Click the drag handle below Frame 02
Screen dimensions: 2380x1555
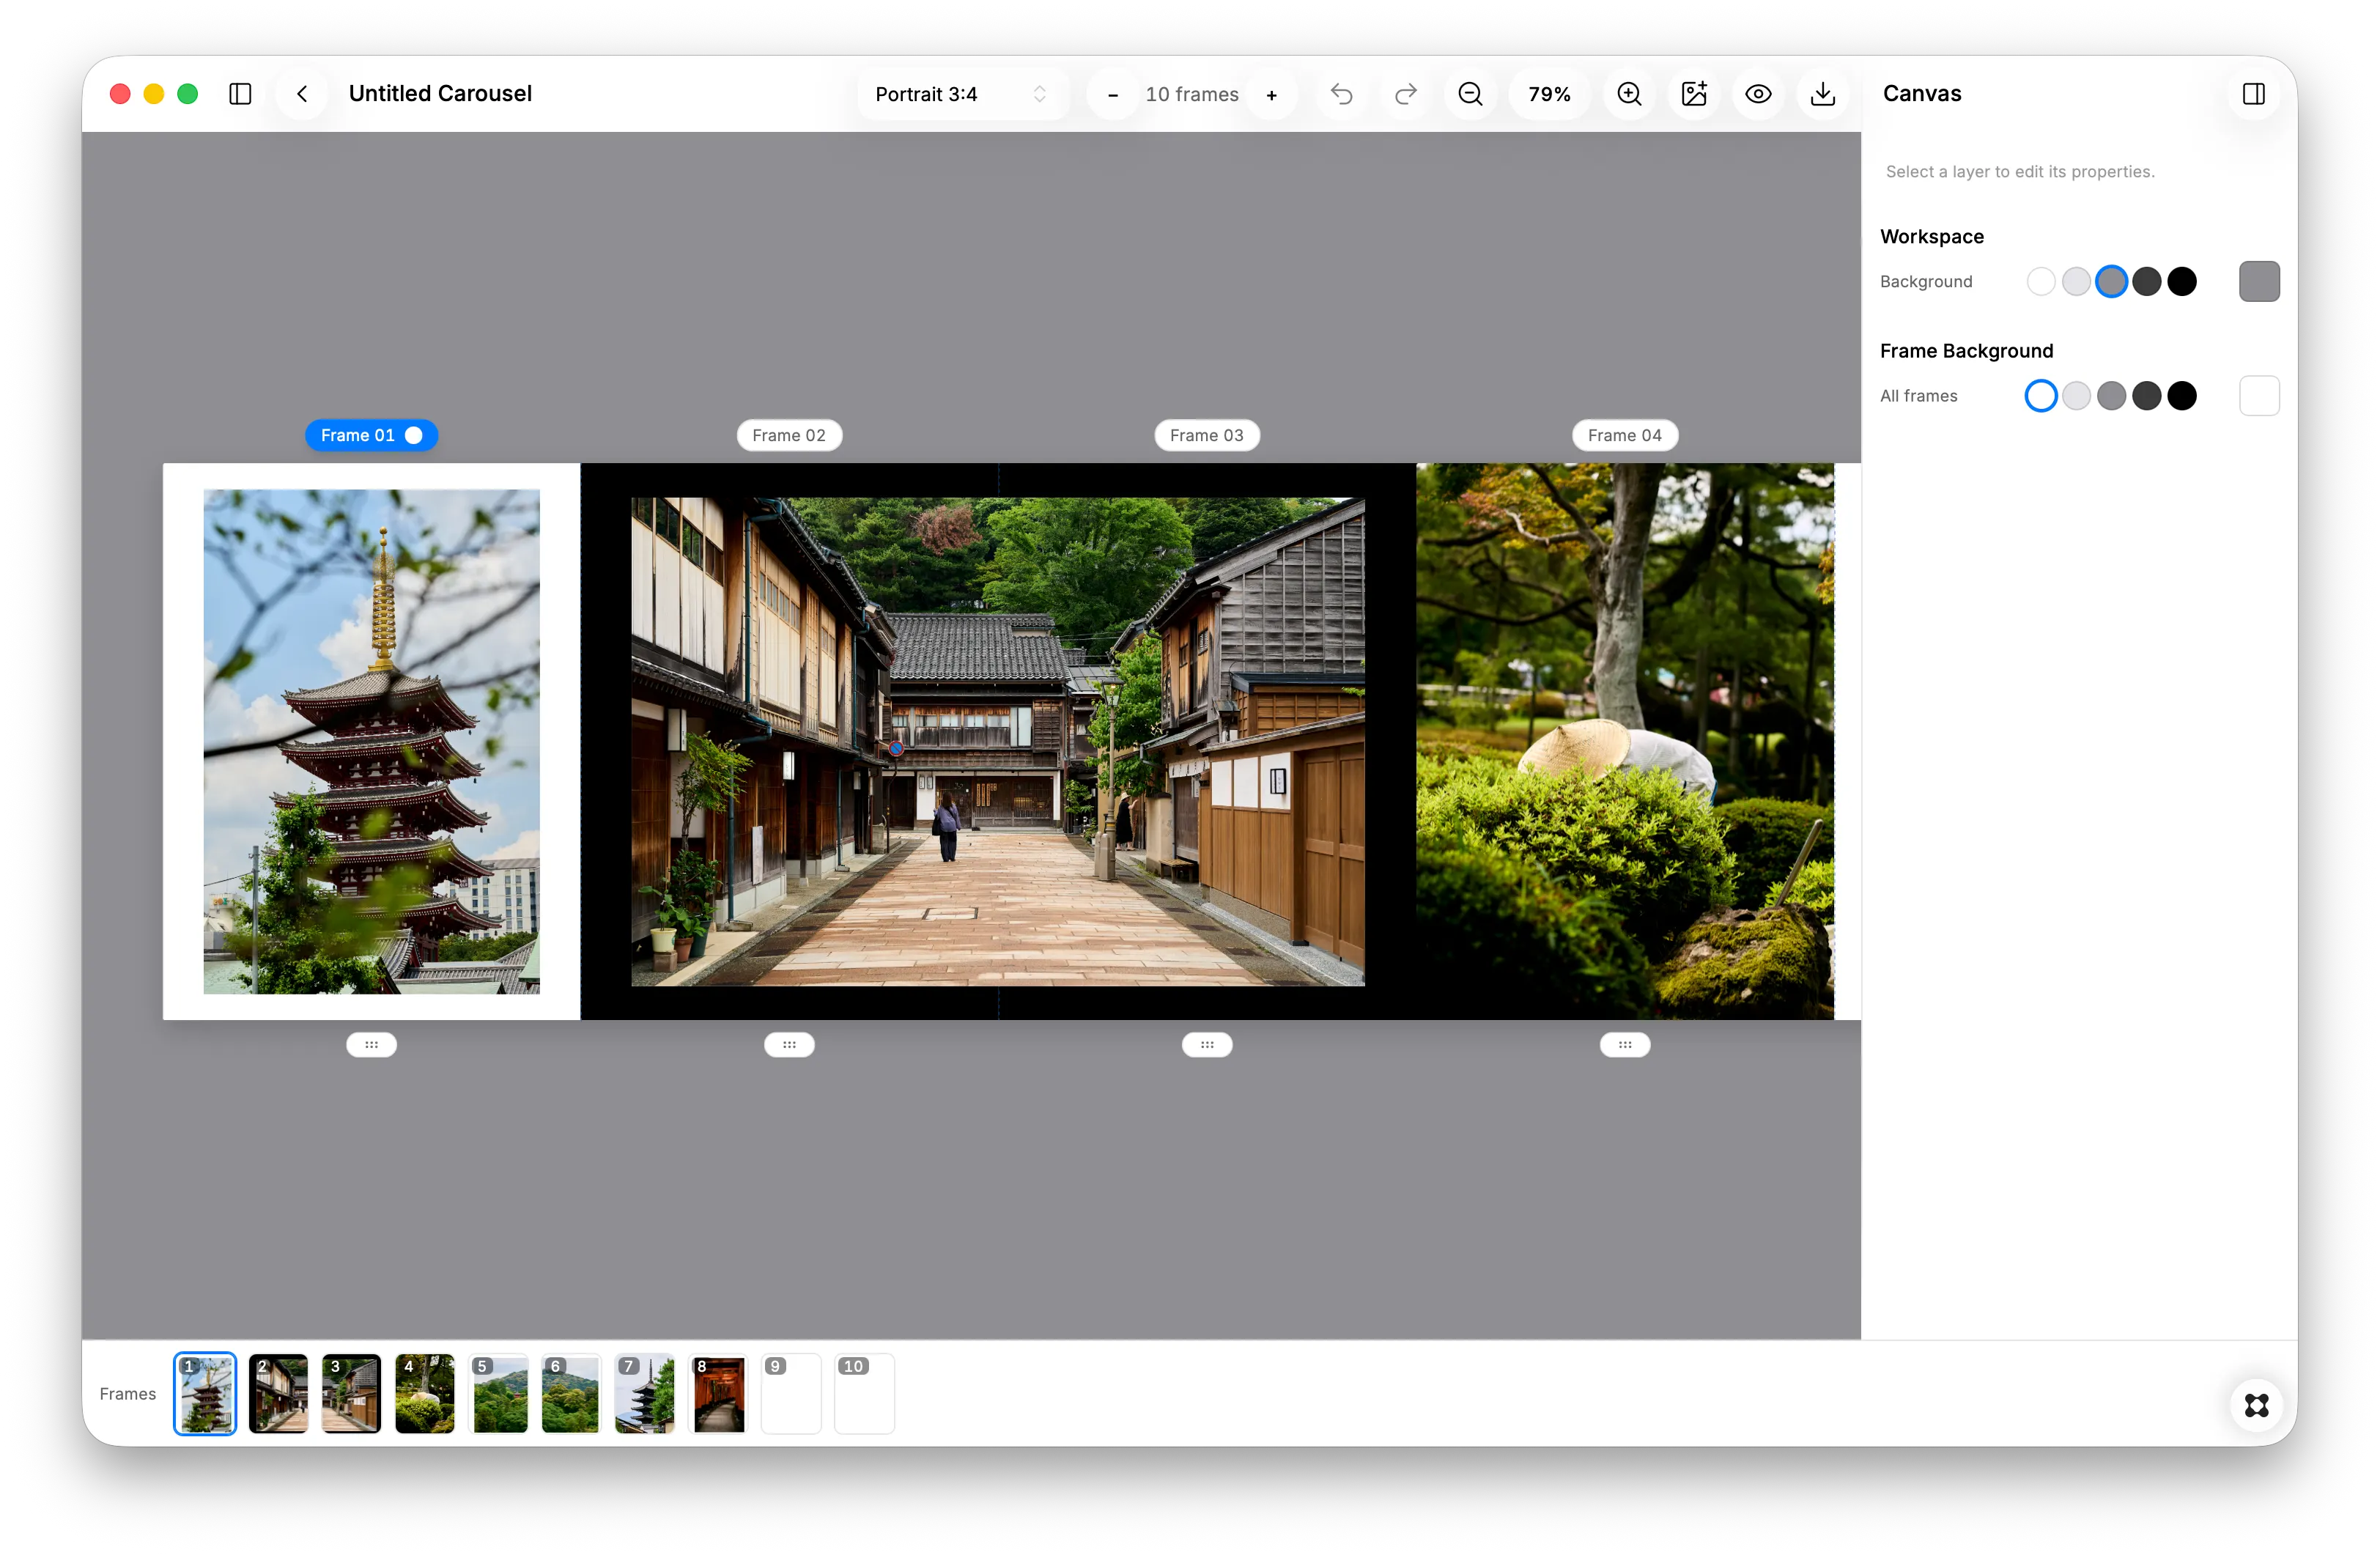(x=789, y=1045)
